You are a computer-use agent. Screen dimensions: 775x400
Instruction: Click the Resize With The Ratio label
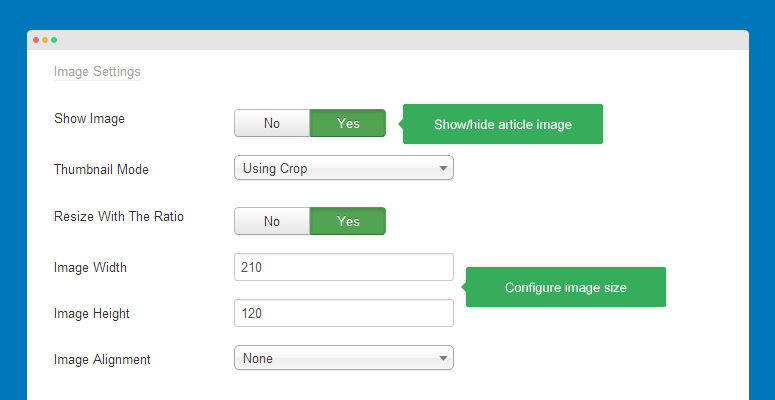point(119,217)
